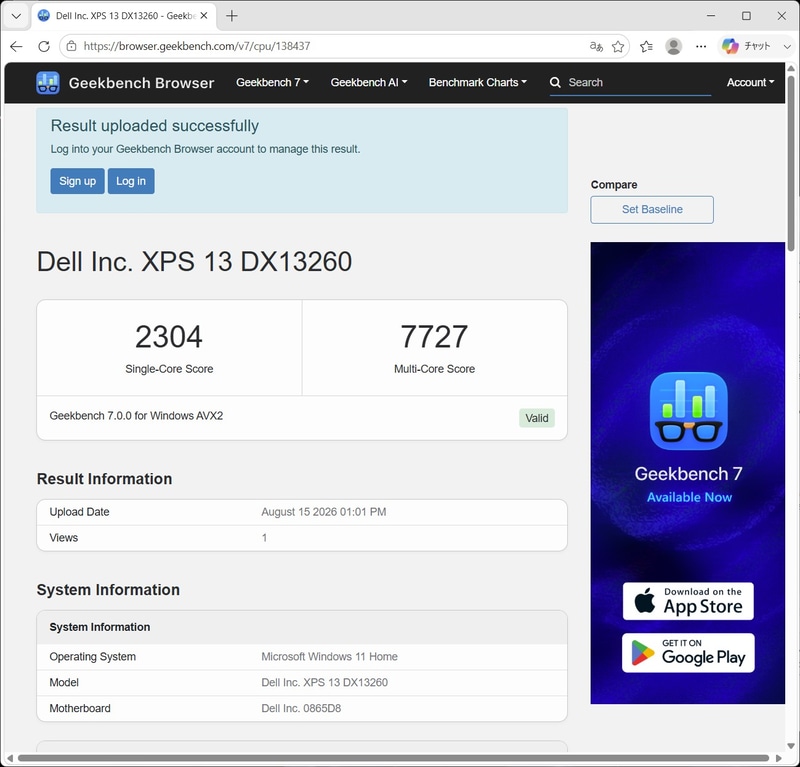
Task: Click the browser back arrow
Action: [x=16, y=46]
